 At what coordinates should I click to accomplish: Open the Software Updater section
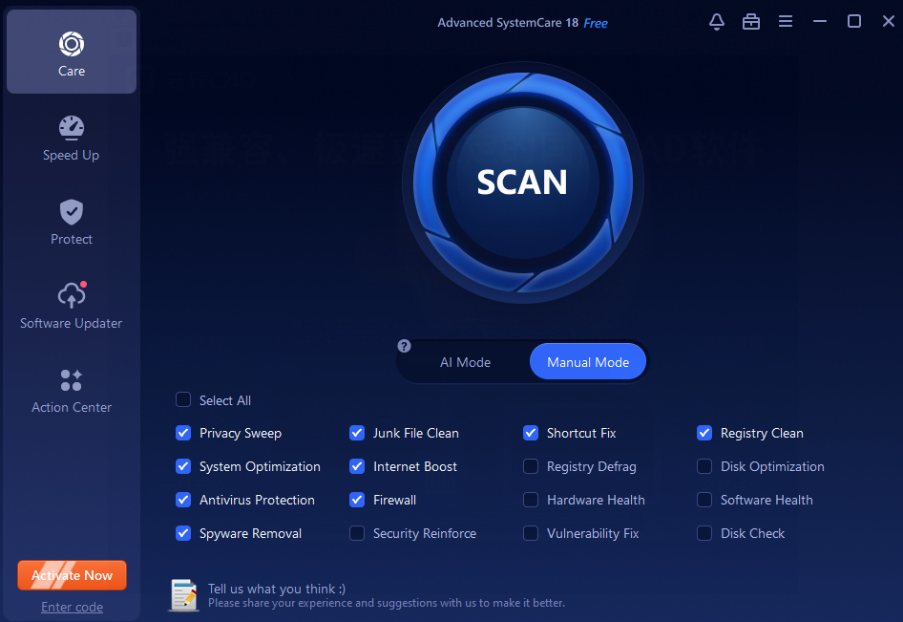click(x=71, y=306)
